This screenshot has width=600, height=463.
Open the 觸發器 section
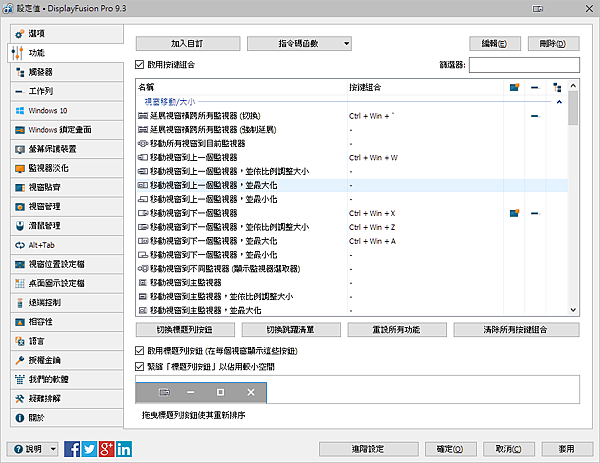click(x=67, y=72)
